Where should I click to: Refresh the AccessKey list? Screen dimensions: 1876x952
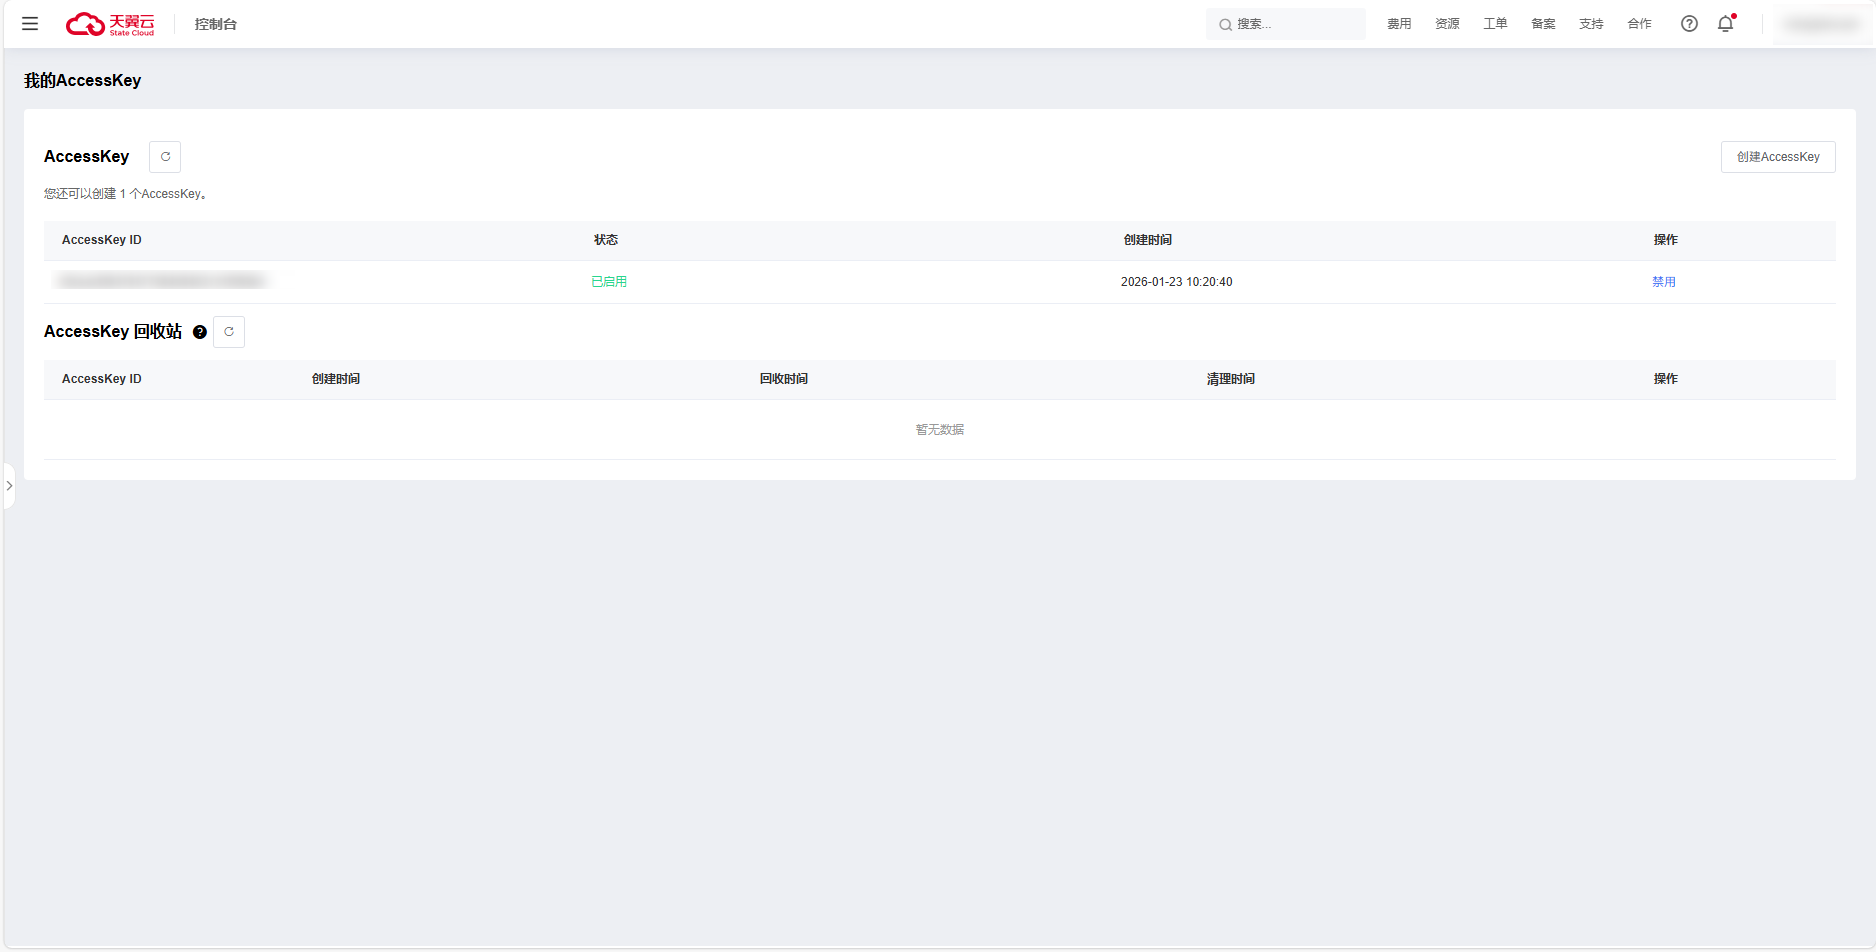pos(165,157)
